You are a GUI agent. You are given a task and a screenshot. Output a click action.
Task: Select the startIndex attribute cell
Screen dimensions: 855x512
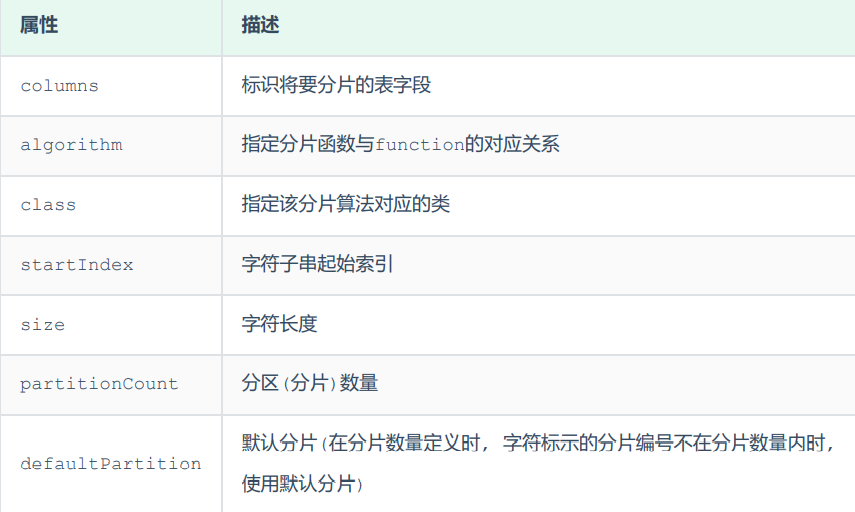pyautogui.click(x=77, y=265)
